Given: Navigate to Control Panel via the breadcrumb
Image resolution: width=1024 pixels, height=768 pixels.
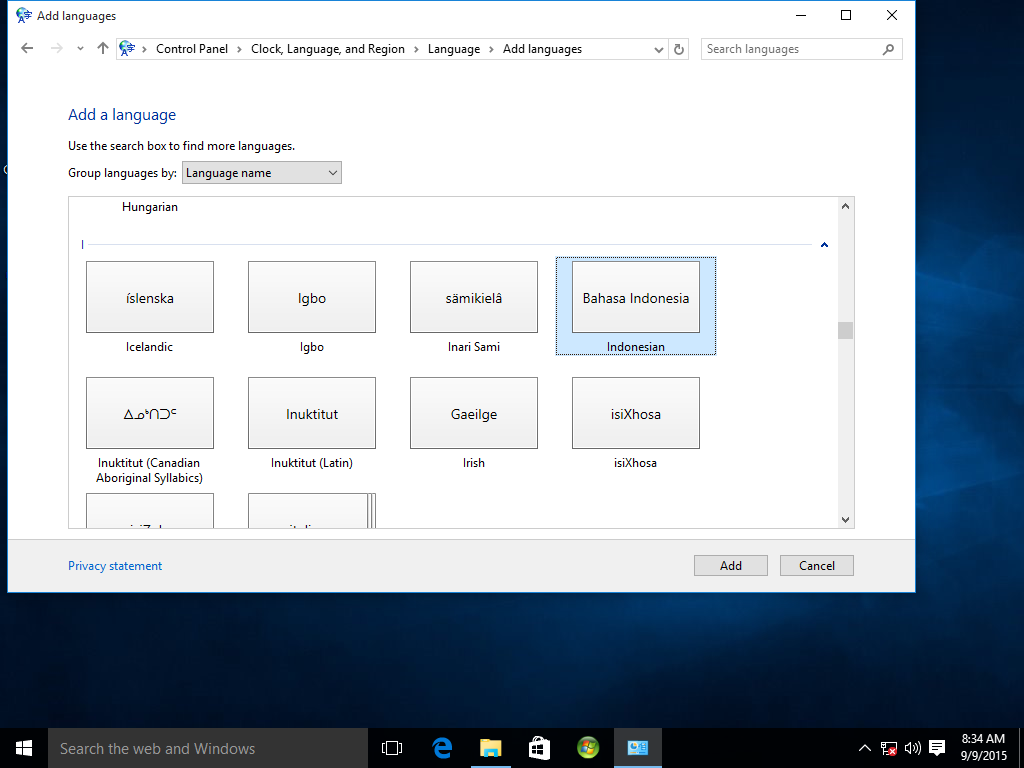Looking at the screenshot, I should click(192, 48).
